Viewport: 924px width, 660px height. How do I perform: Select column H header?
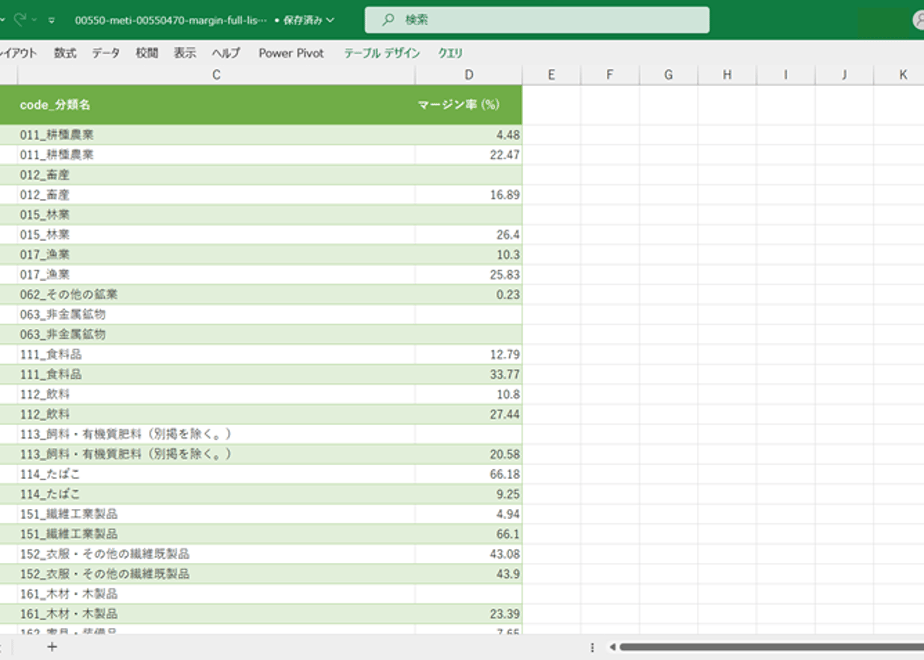click(727, 75)
